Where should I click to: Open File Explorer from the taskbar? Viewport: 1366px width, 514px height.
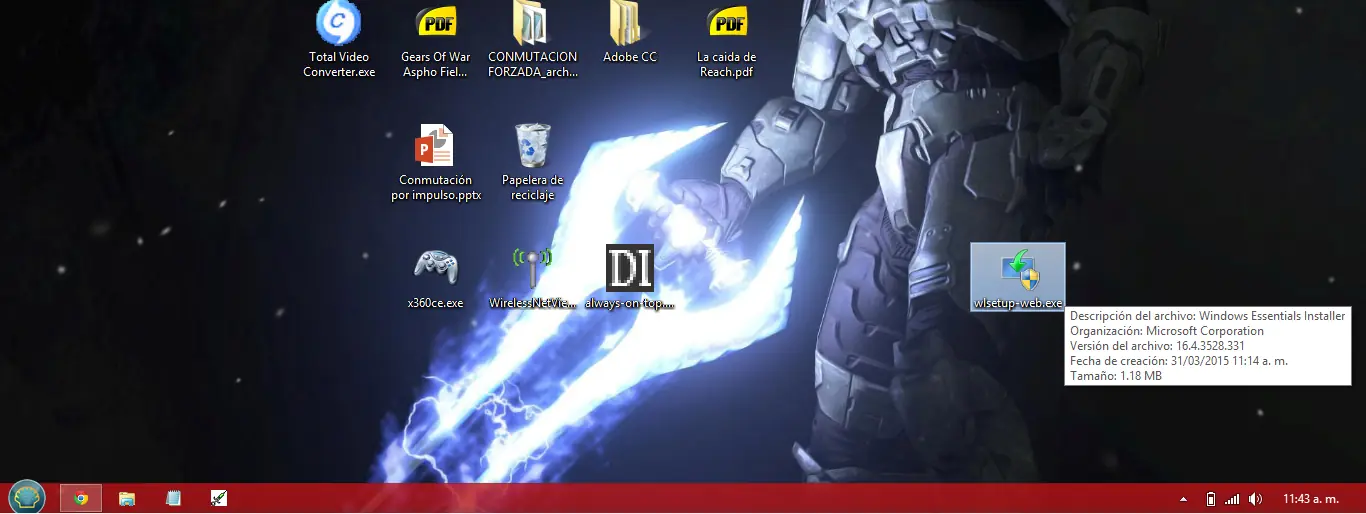tap(127, 498)
